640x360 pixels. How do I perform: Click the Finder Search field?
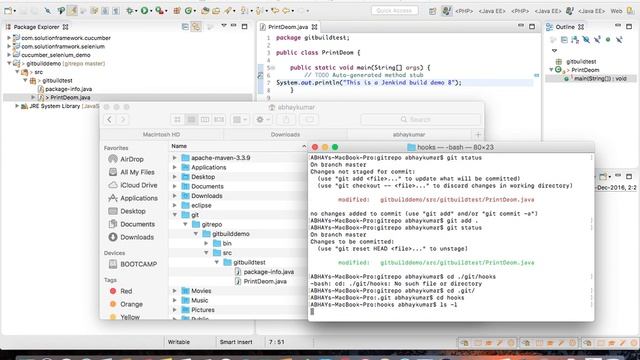(x=420, y=119)
